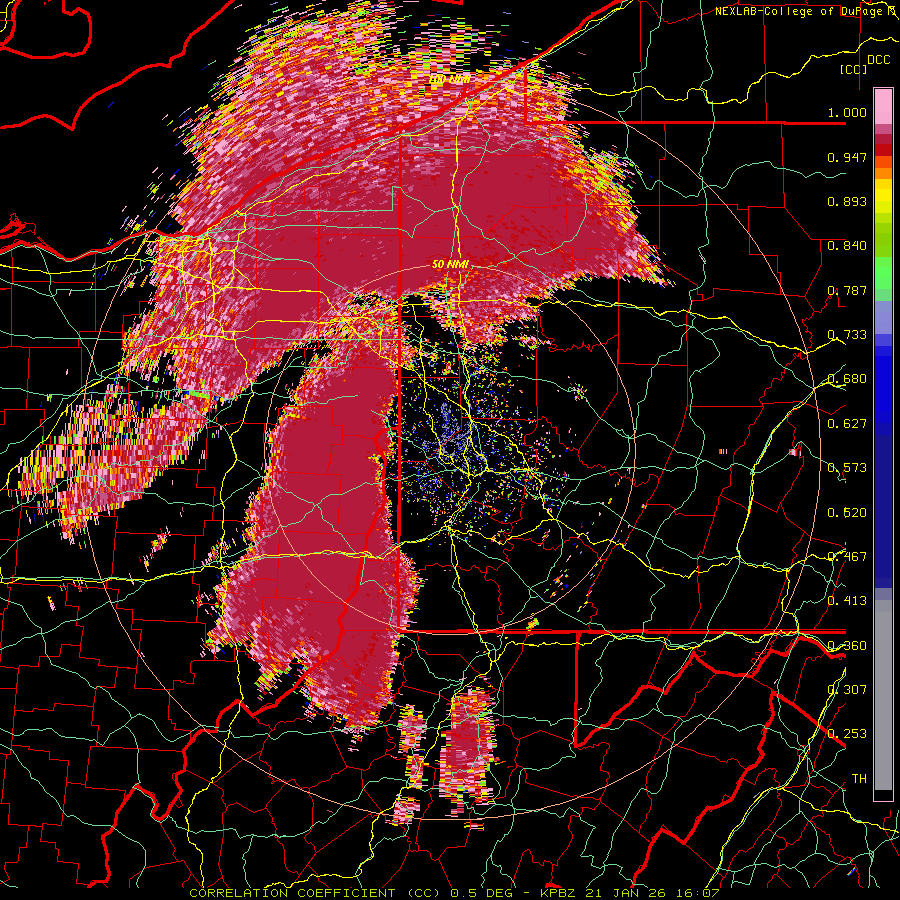
Task: Click the 0.253 scale value
Action: (x=847, y=734)
